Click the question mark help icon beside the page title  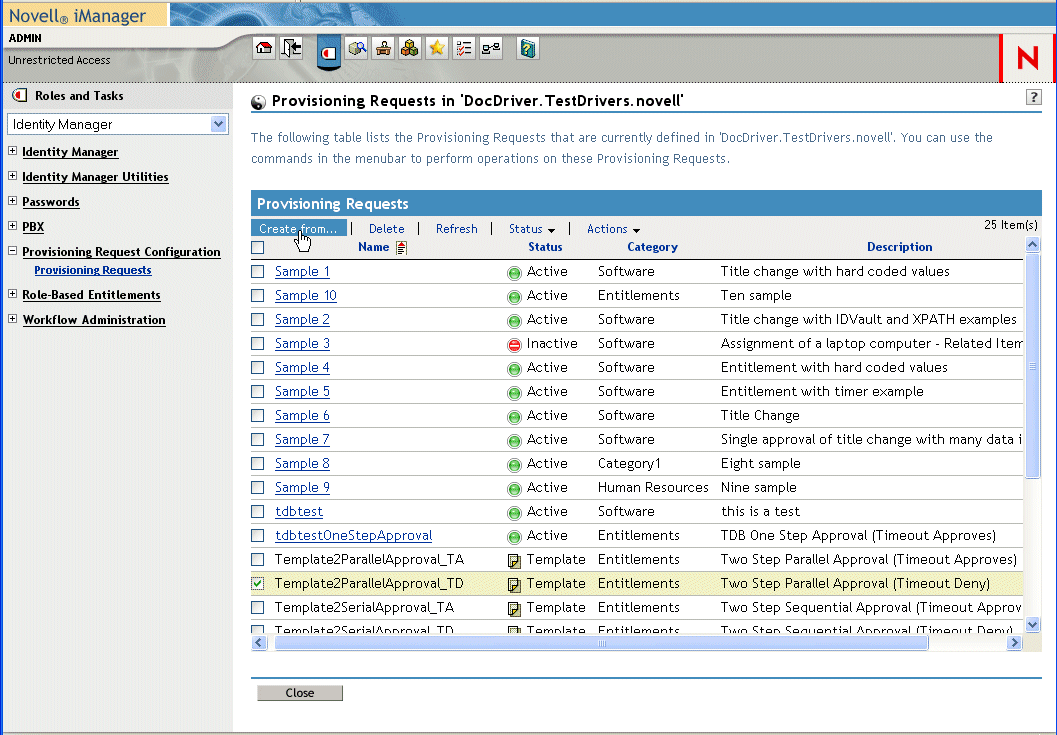pos(1034,97)
